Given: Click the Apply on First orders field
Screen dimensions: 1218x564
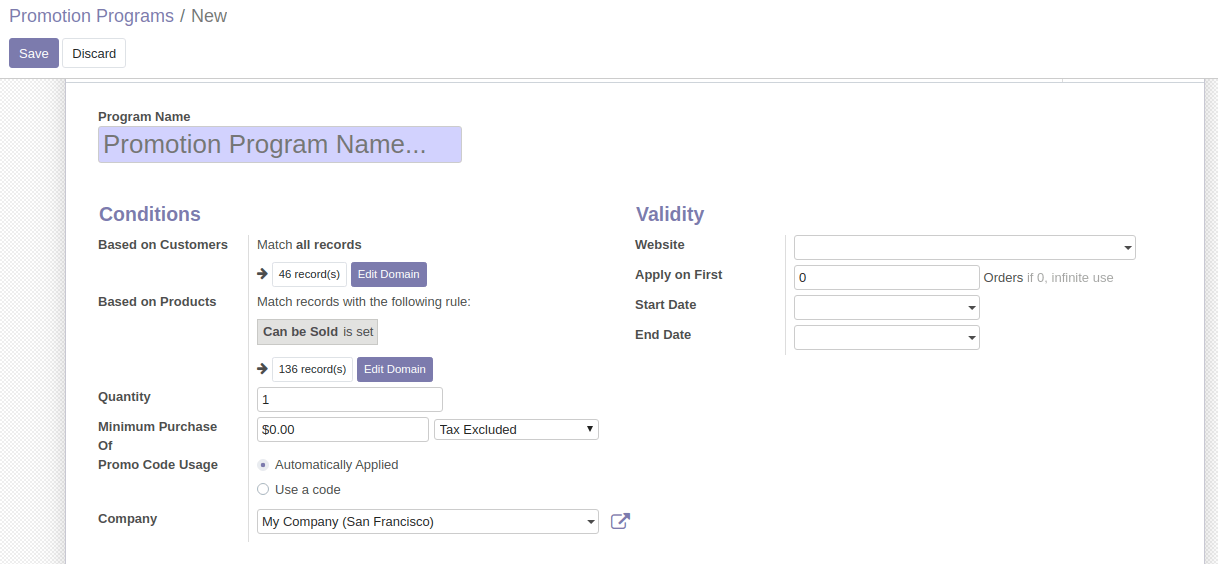Looking at the screenshot, I should 887,277.
